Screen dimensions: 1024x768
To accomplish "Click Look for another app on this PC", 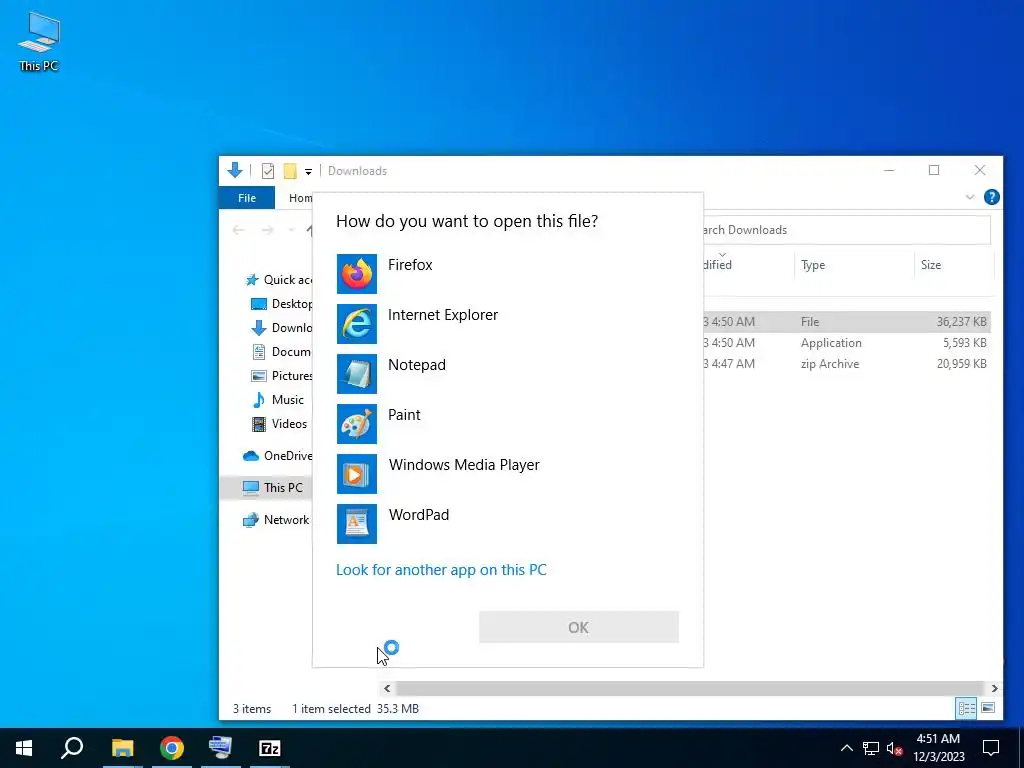I will pyautogui.click(x=441, y=569).
